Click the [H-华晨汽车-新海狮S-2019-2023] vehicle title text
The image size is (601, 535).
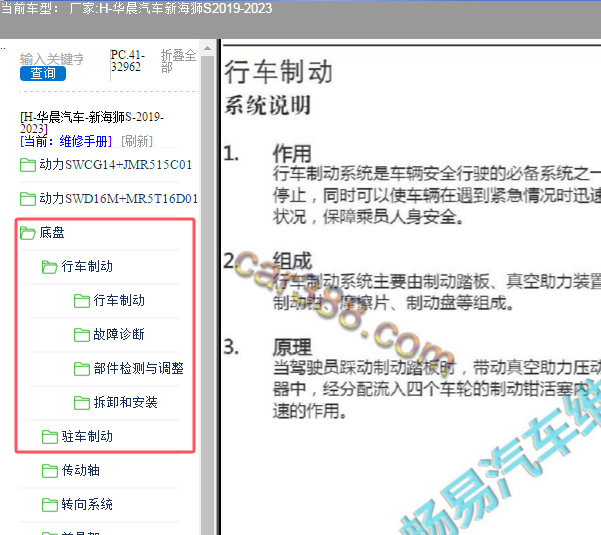click(92, 123)
